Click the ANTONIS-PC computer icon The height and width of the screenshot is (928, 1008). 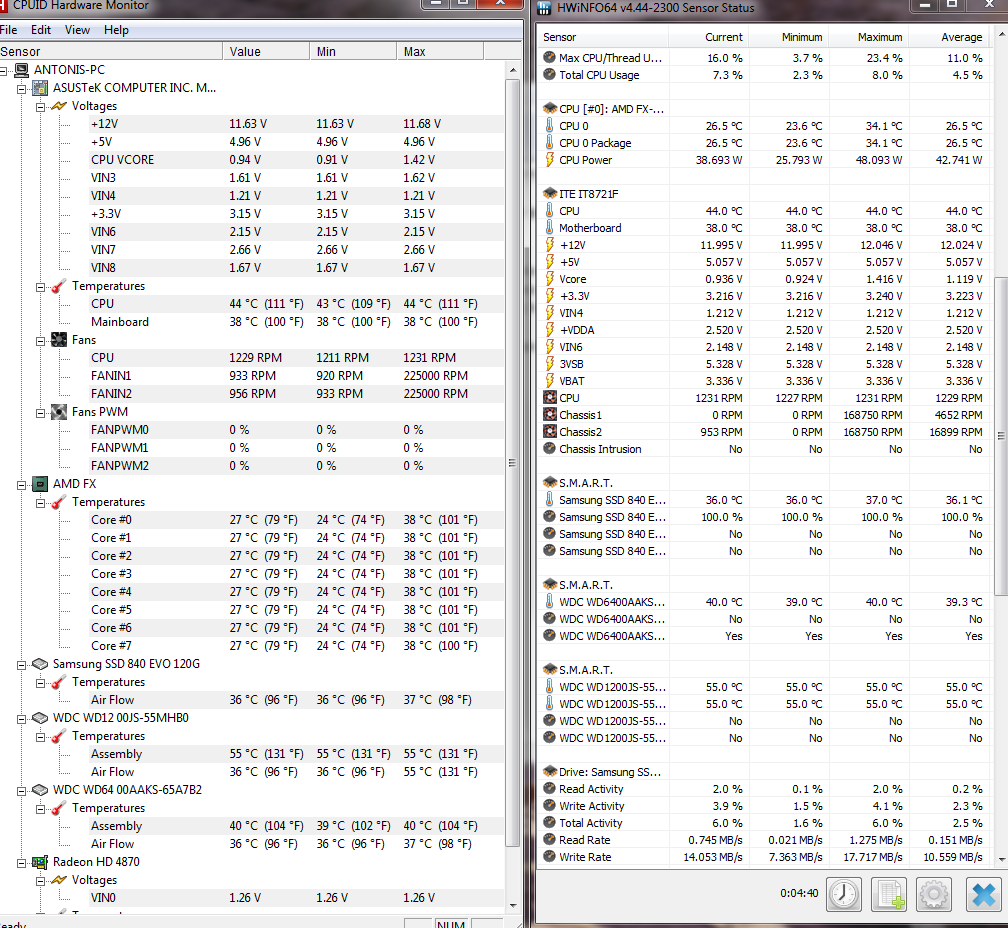[x=21, y=69]
